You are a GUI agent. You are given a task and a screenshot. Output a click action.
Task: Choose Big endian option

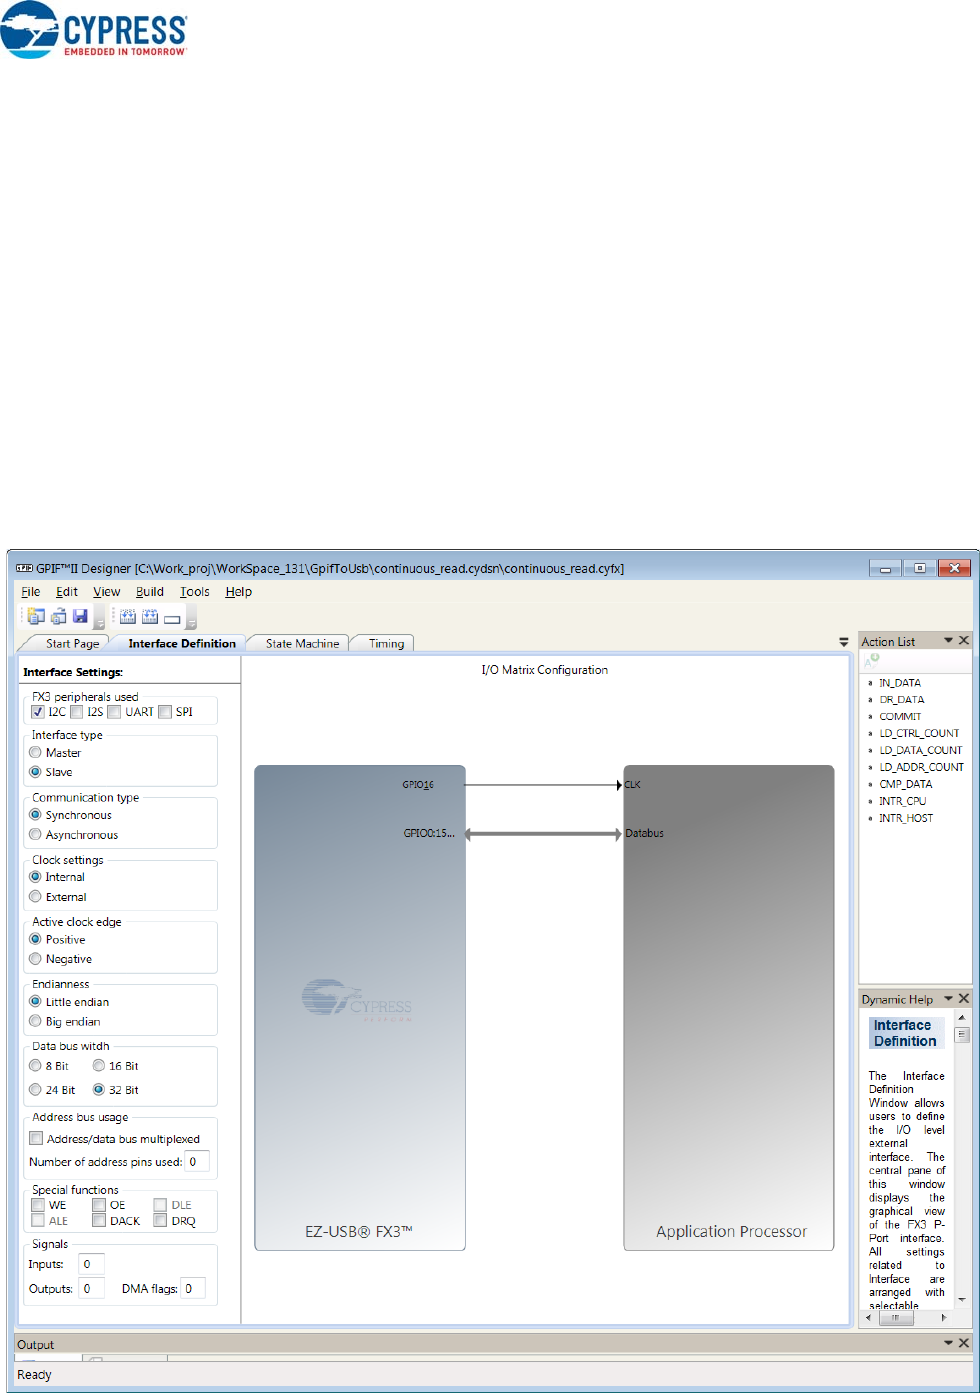coord(36,1022)
